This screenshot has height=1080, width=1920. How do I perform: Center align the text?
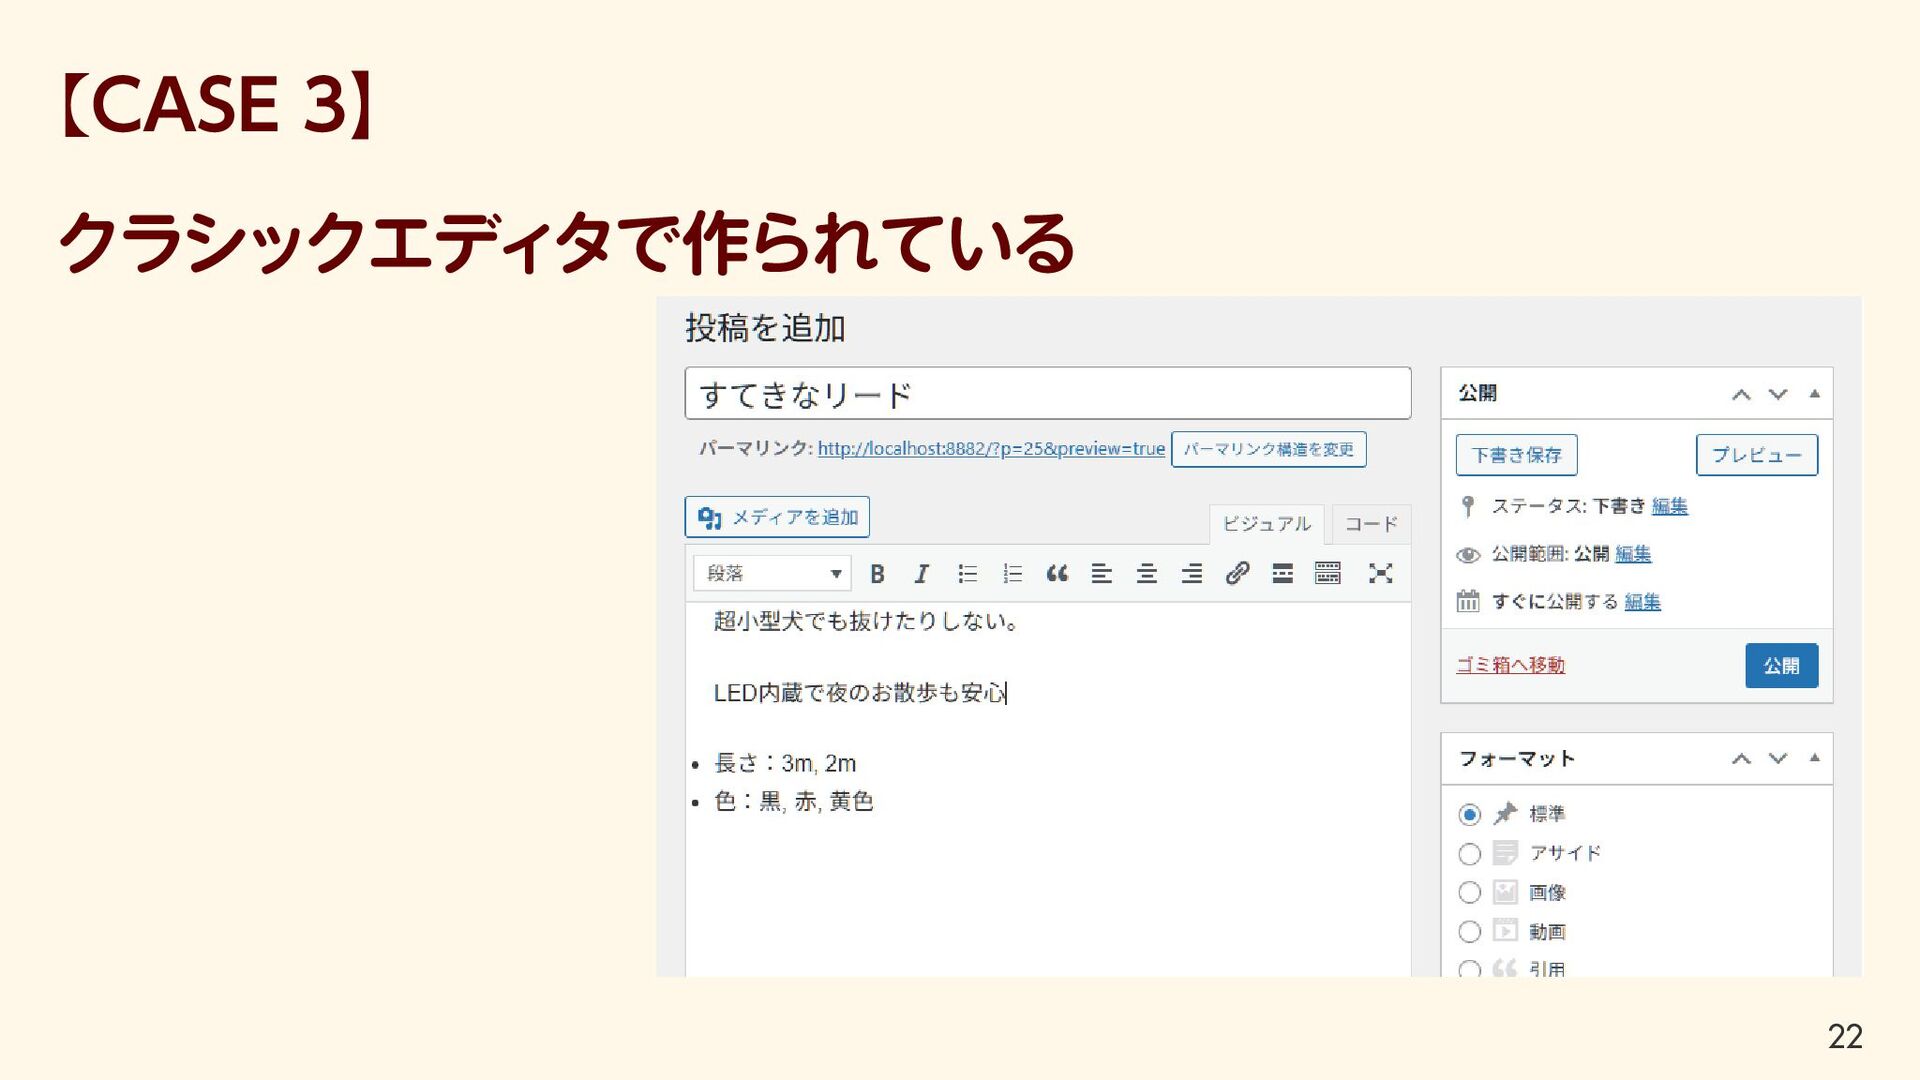pyautogui.click(x=1146, y=574)
